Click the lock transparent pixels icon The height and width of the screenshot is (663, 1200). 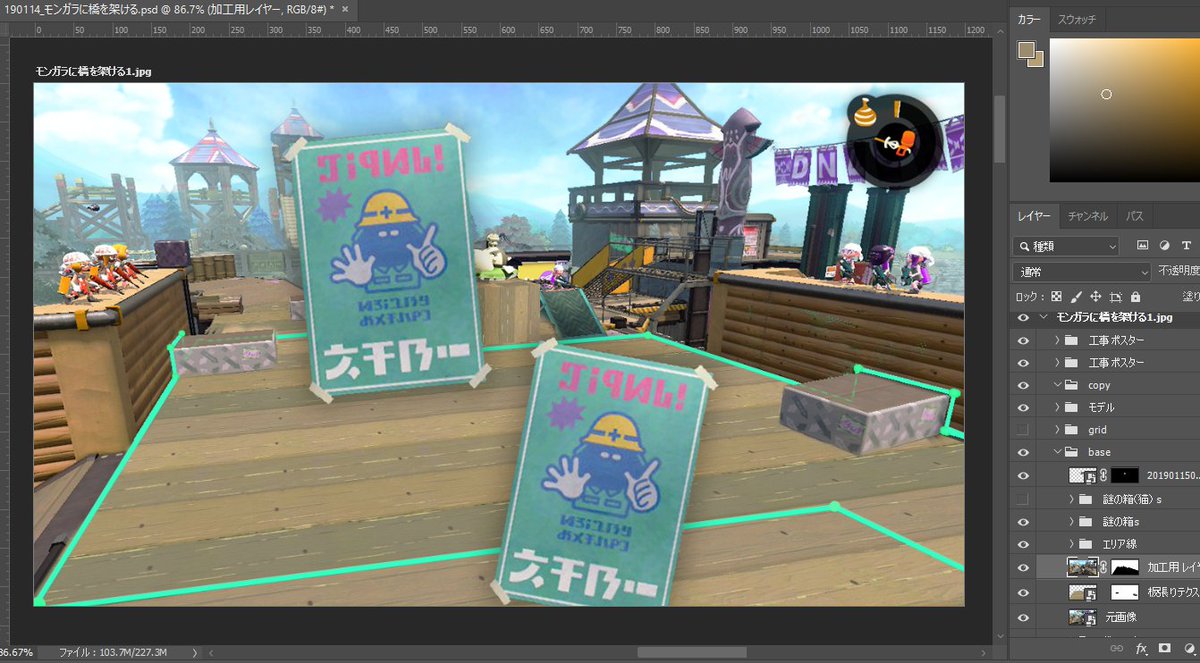click(1056, 297)
